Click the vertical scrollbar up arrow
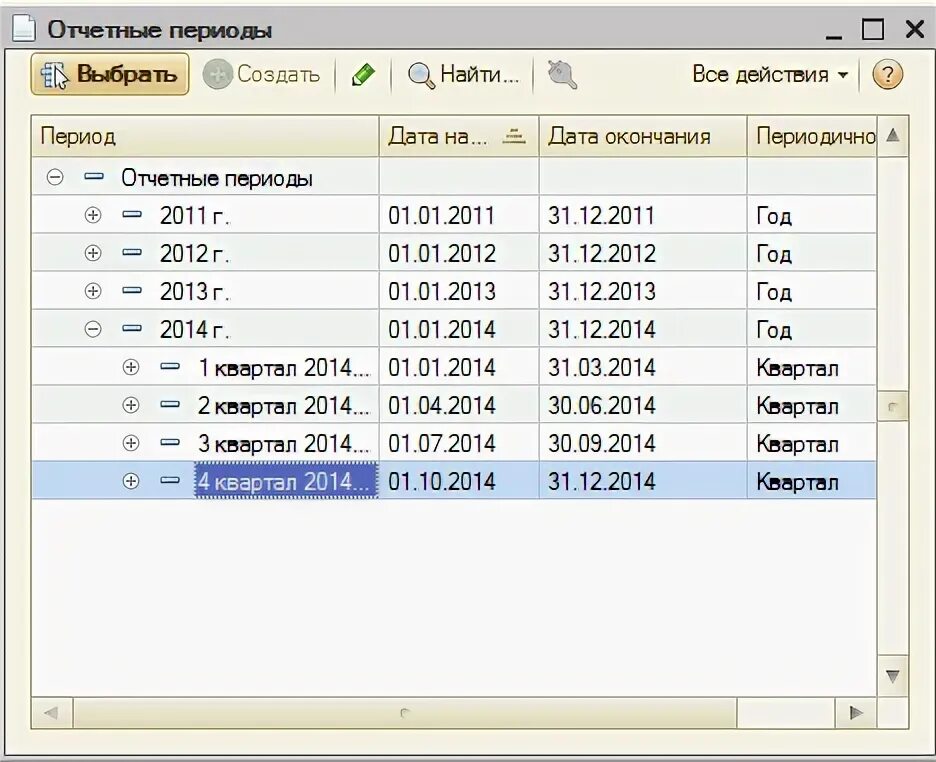This screenshot has height=762, width=936. (x=892, y=136)
